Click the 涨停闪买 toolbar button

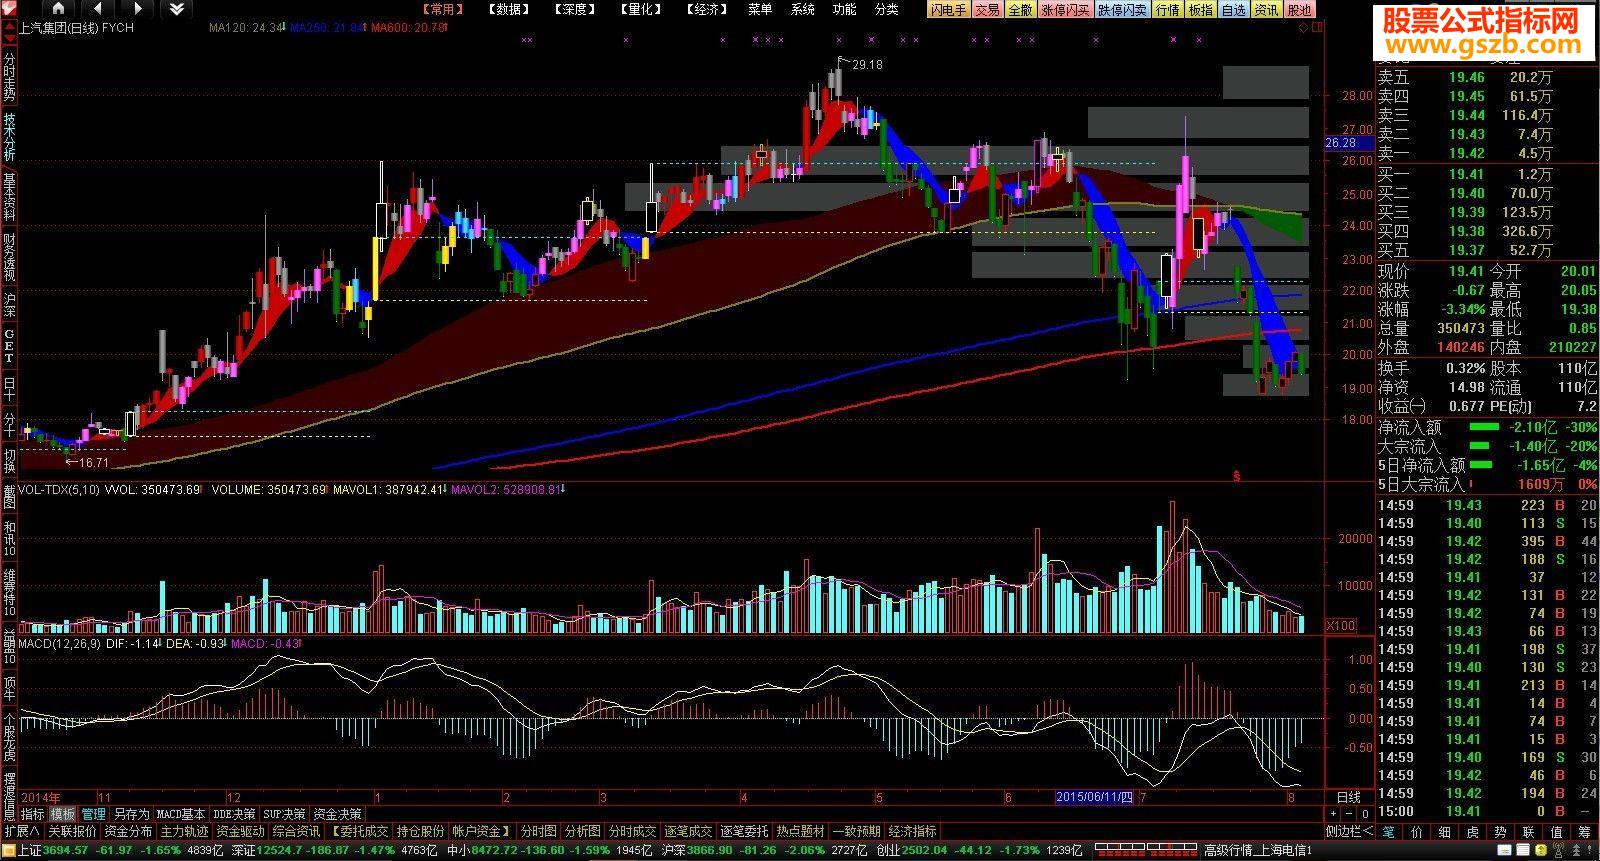click(x=1065, y=10)
